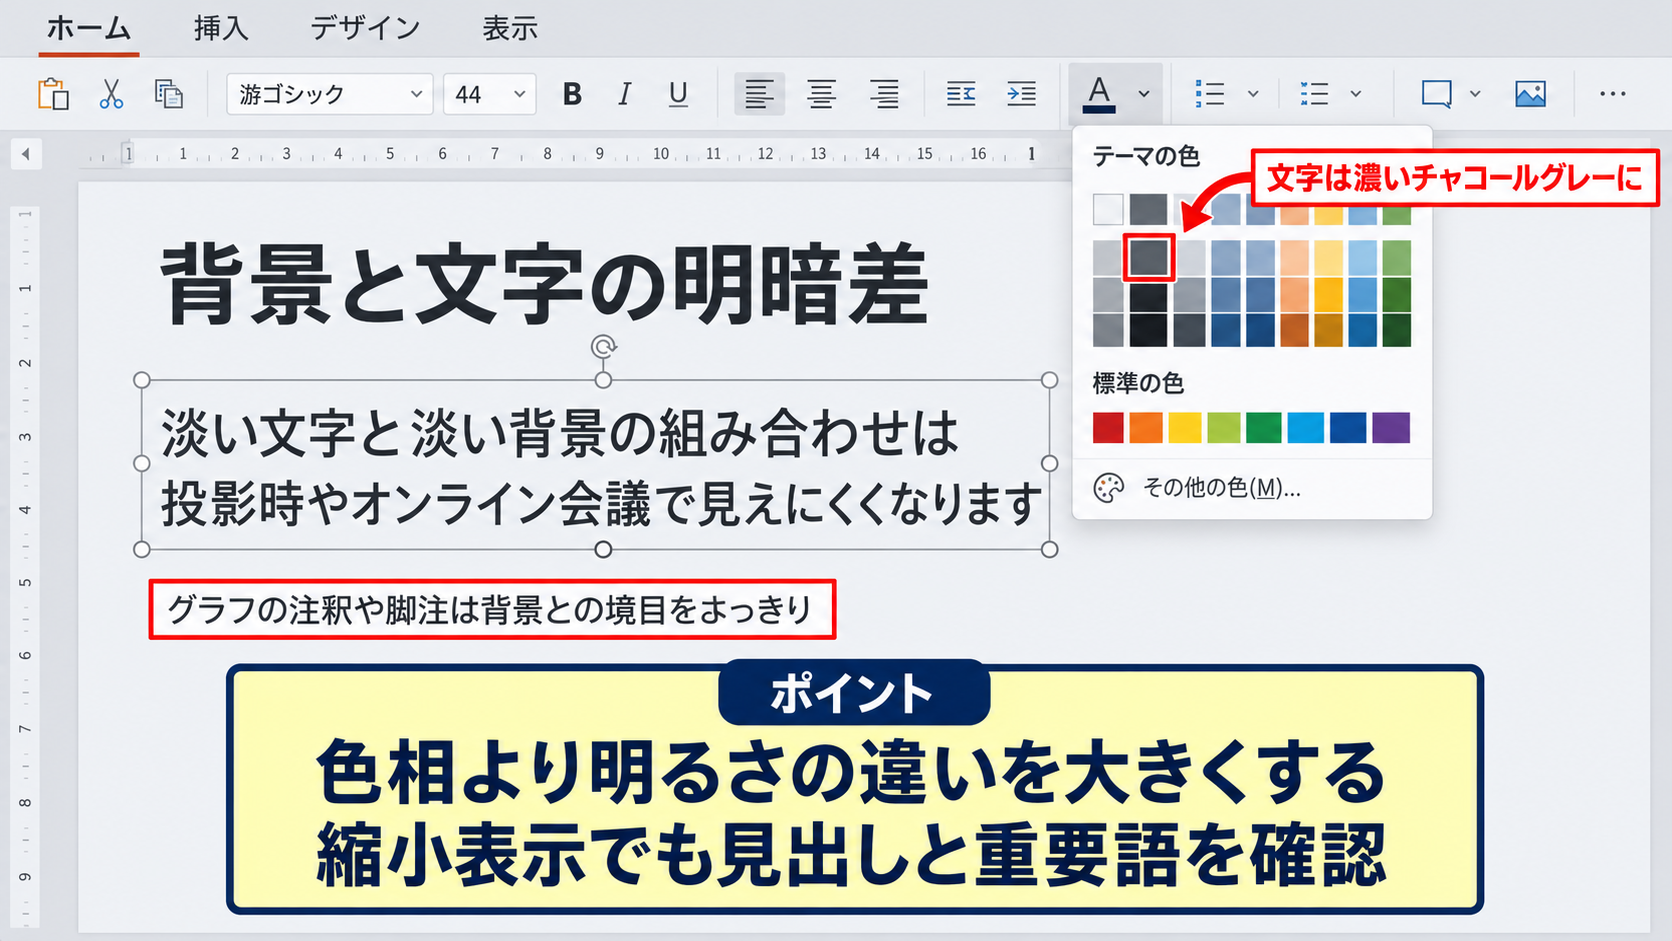Click the Paste clipboard icon
1672x941 pixels.
(53, 94)
